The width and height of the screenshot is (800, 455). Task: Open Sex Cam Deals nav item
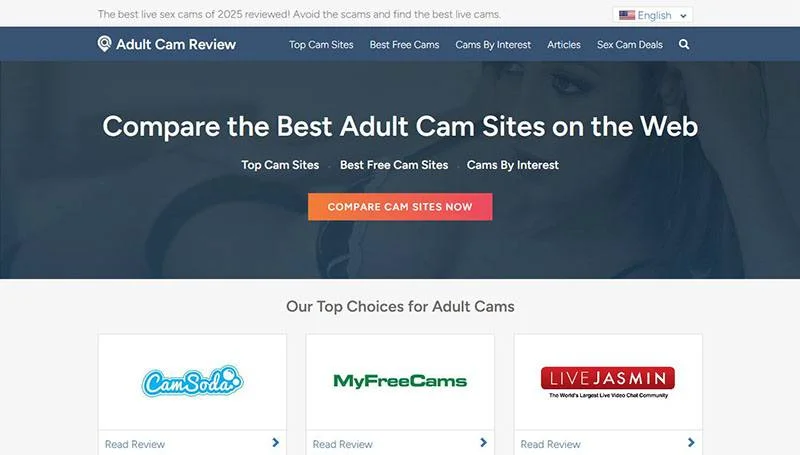[630, 45]
